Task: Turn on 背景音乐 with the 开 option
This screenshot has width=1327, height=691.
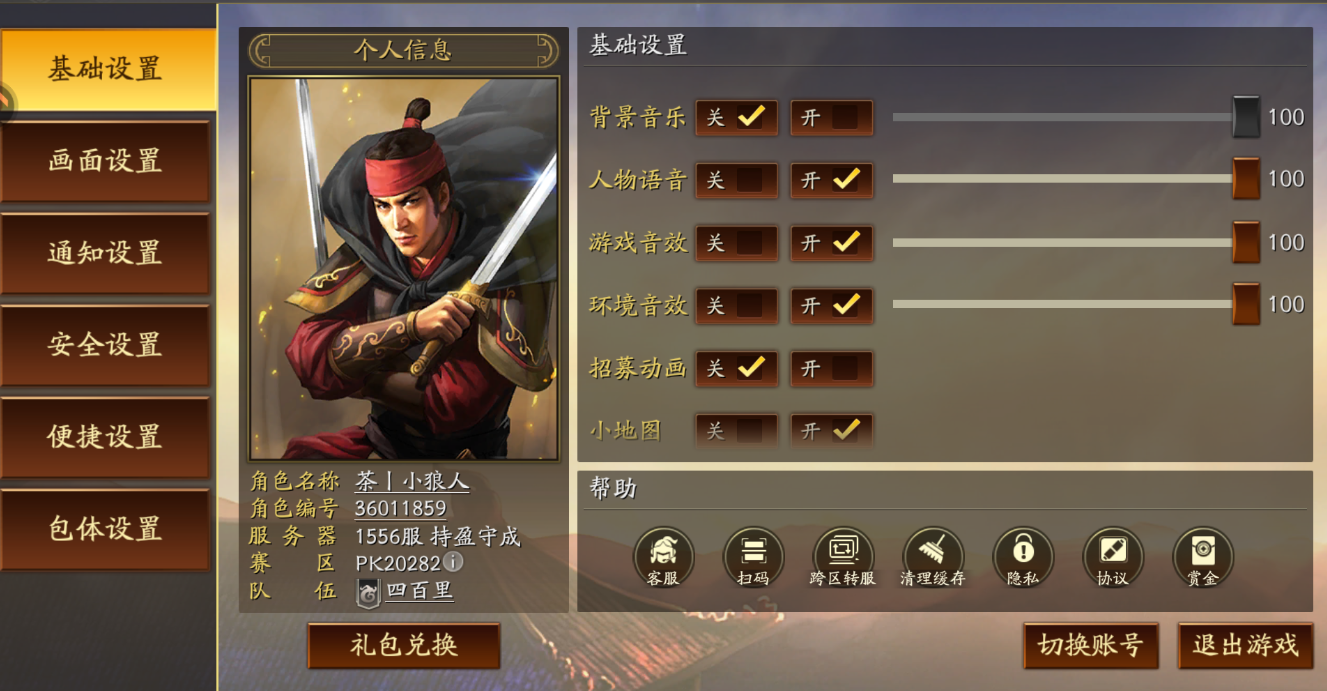Action: (832, 118)
